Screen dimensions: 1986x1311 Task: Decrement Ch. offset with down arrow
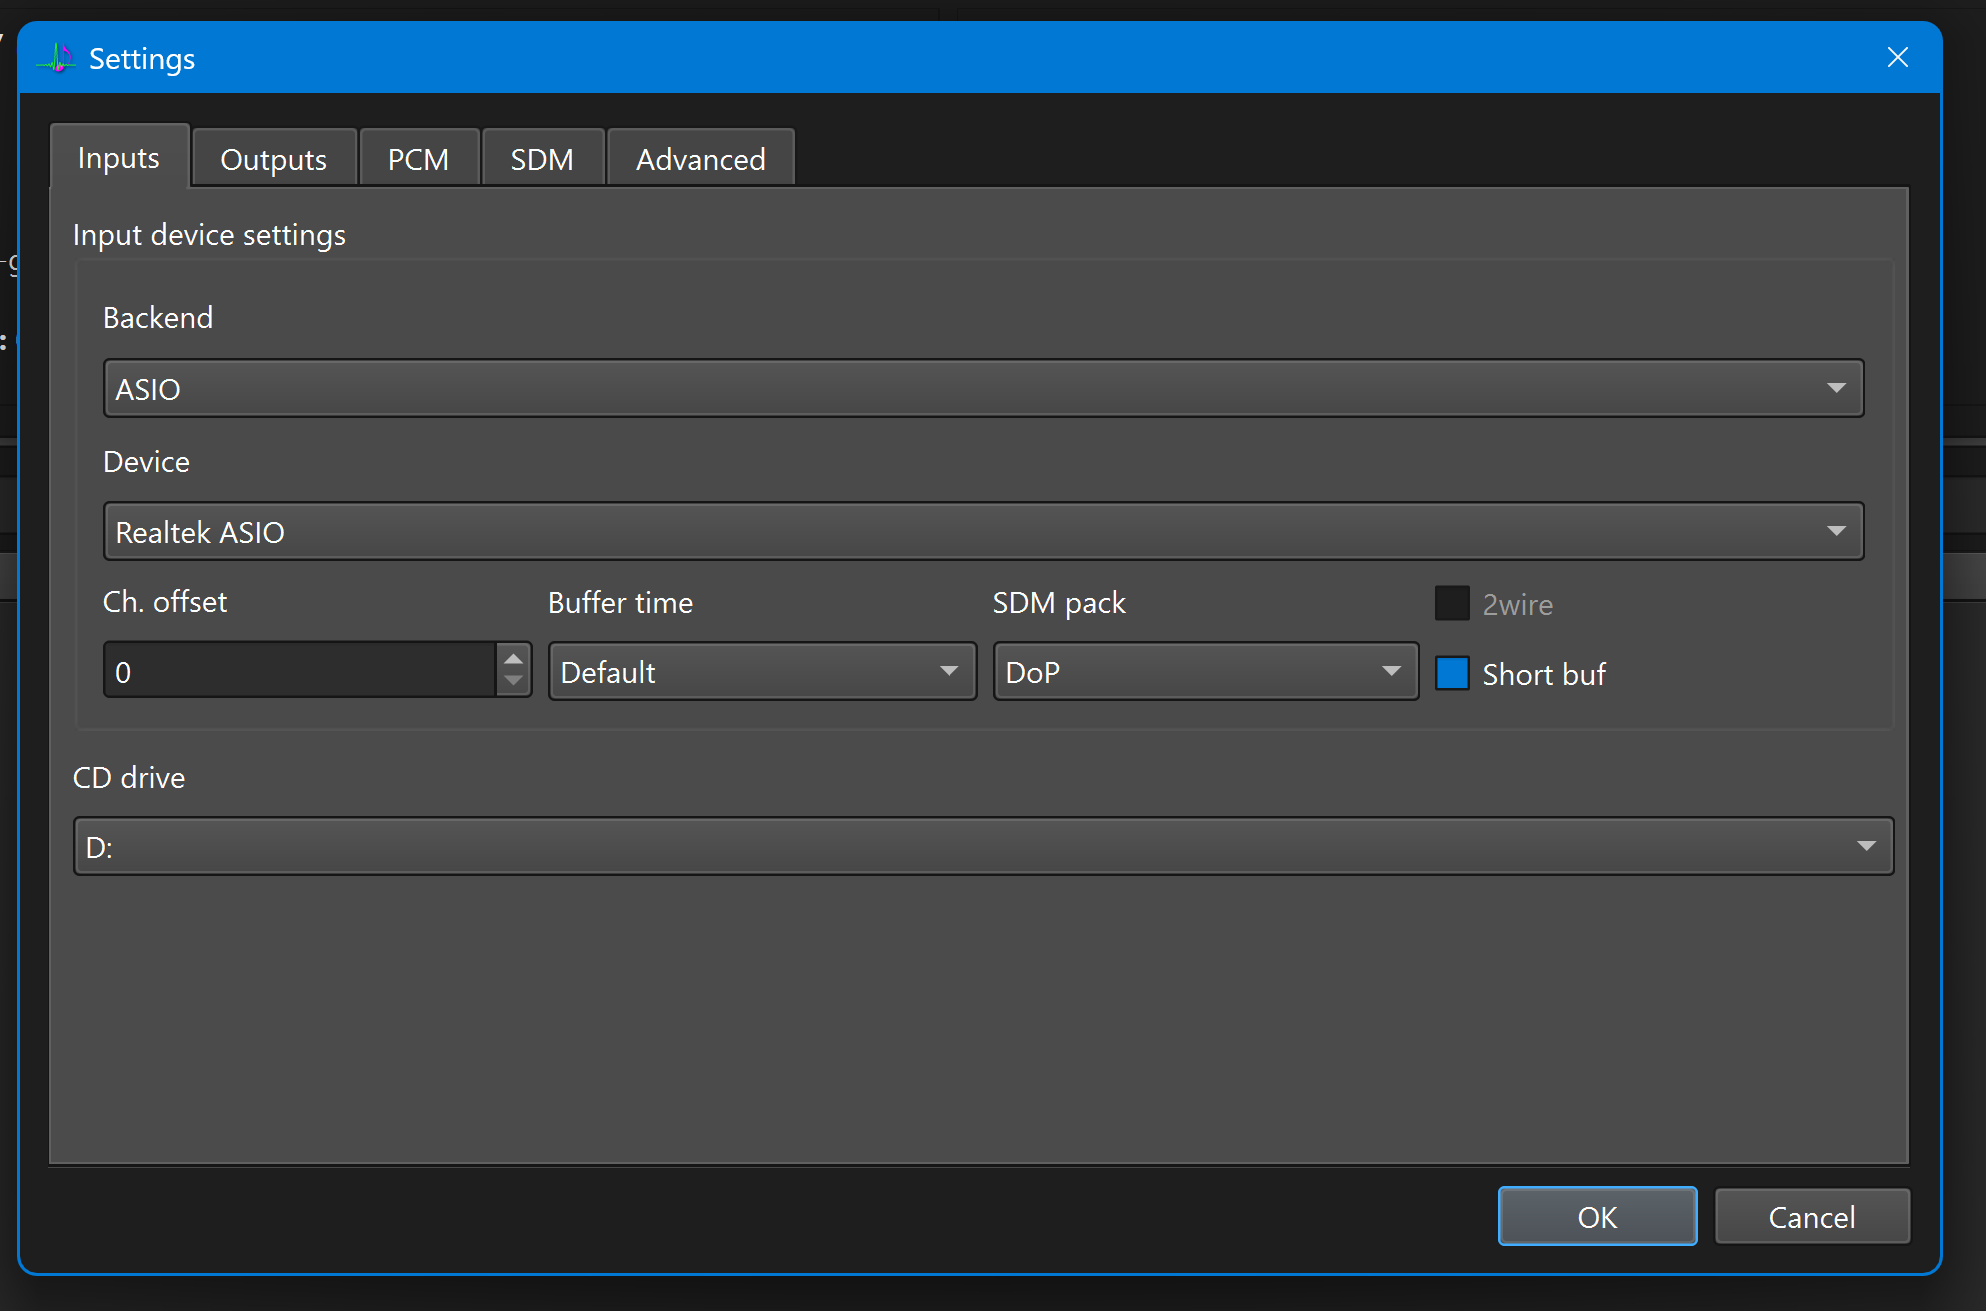(513, 682)
